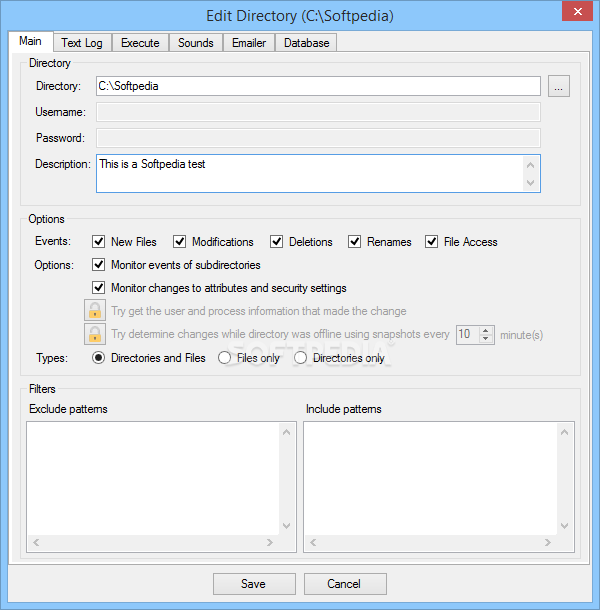
Task: Click the snapshot minutes value field showing 10
Action: [467, 335]
